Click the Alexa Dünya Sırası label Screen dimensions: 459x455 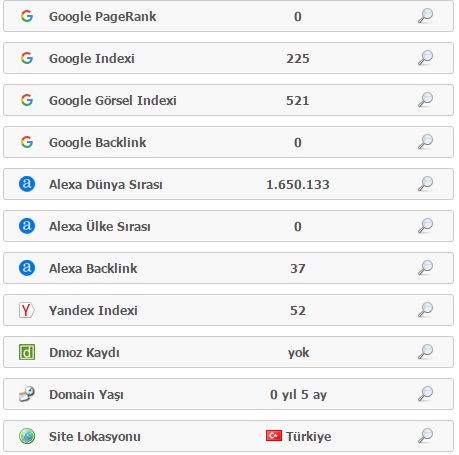[106, 184]
